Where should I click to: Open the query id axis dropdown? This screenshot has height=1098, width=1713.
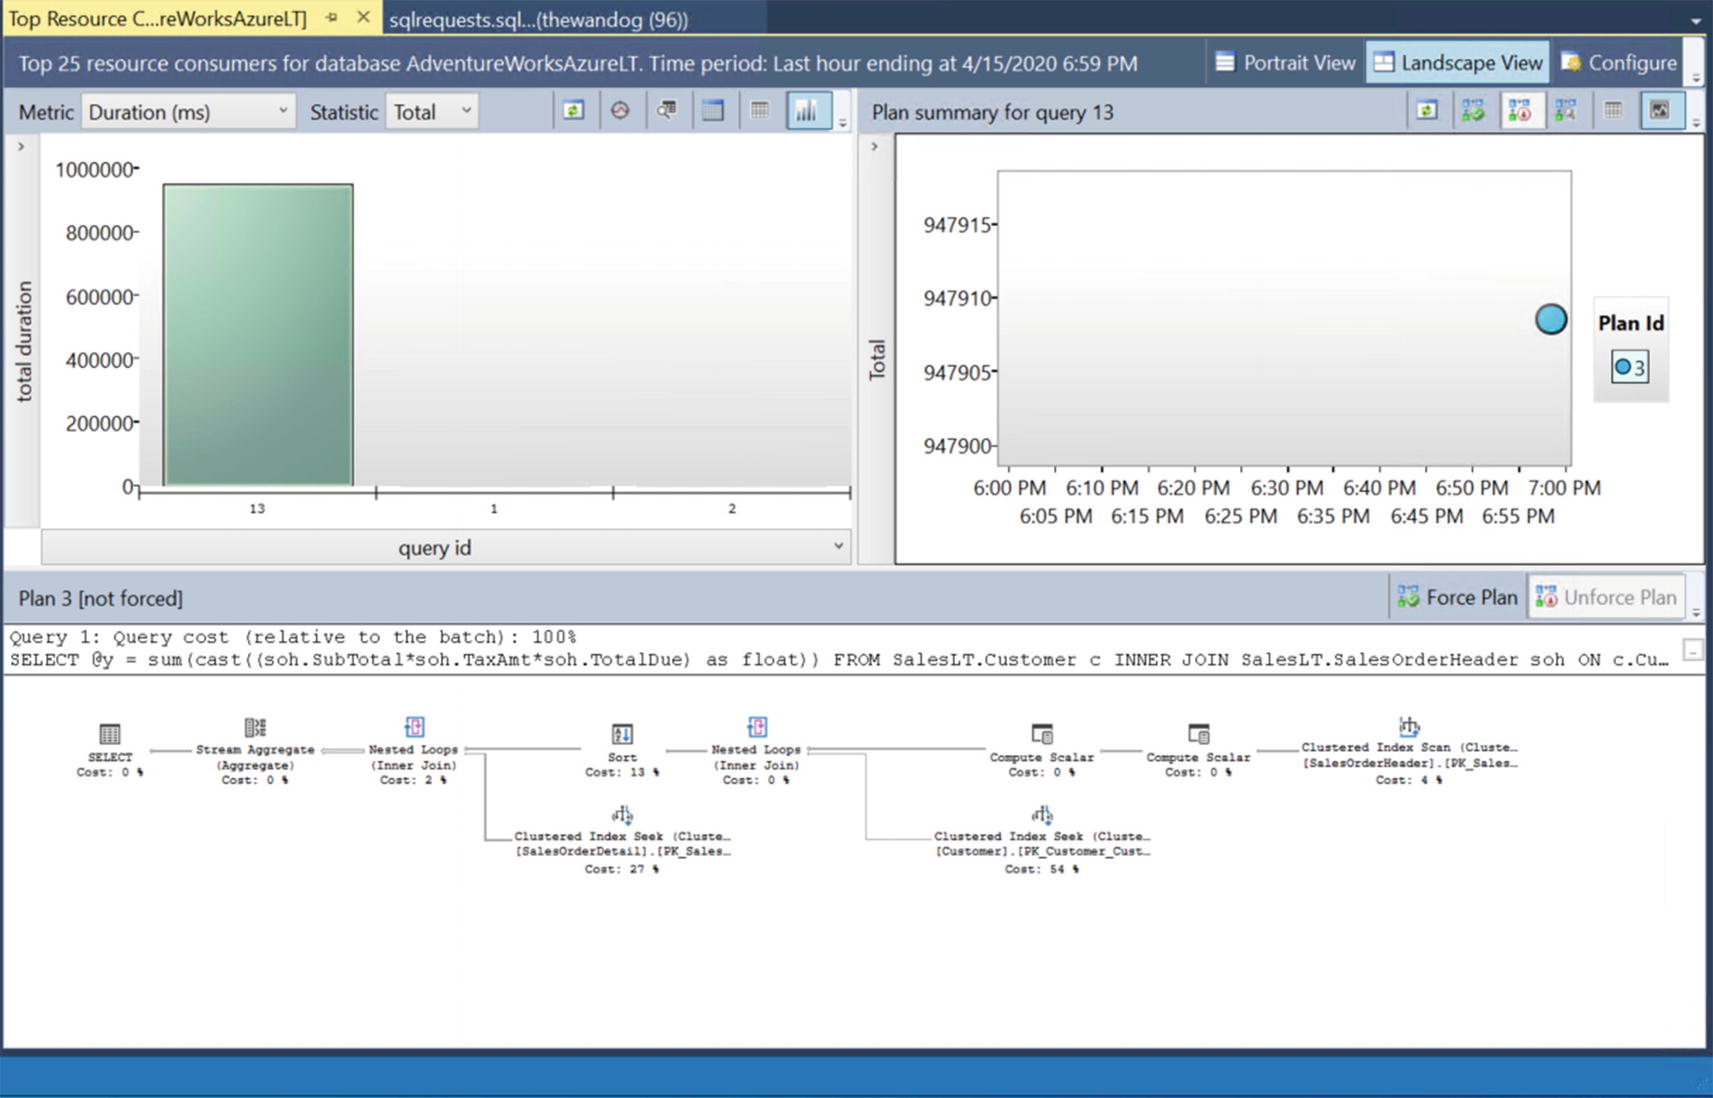(446, 547)
